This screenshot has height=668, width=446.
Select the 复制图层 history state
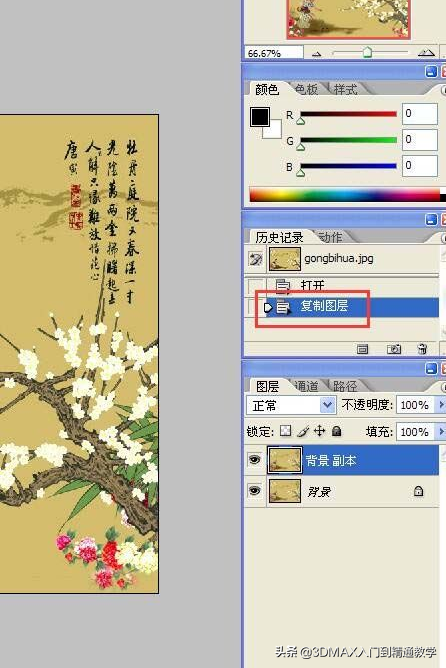(353, 306)
